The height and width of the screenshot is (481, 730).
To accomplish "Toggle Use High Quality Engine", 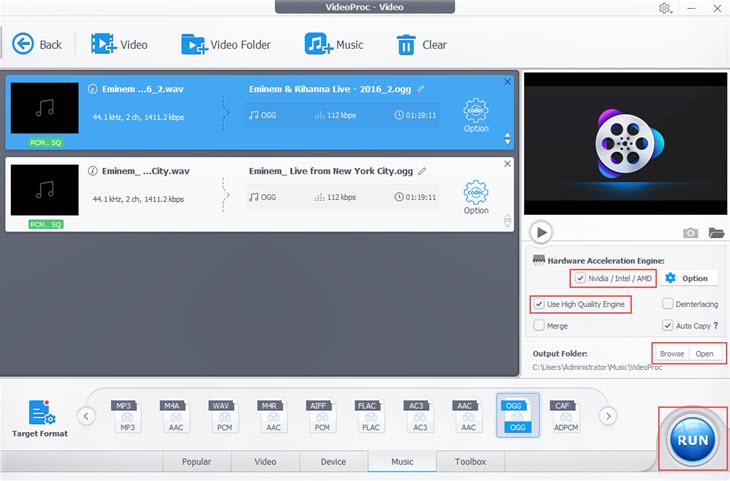I will point(539,304).
